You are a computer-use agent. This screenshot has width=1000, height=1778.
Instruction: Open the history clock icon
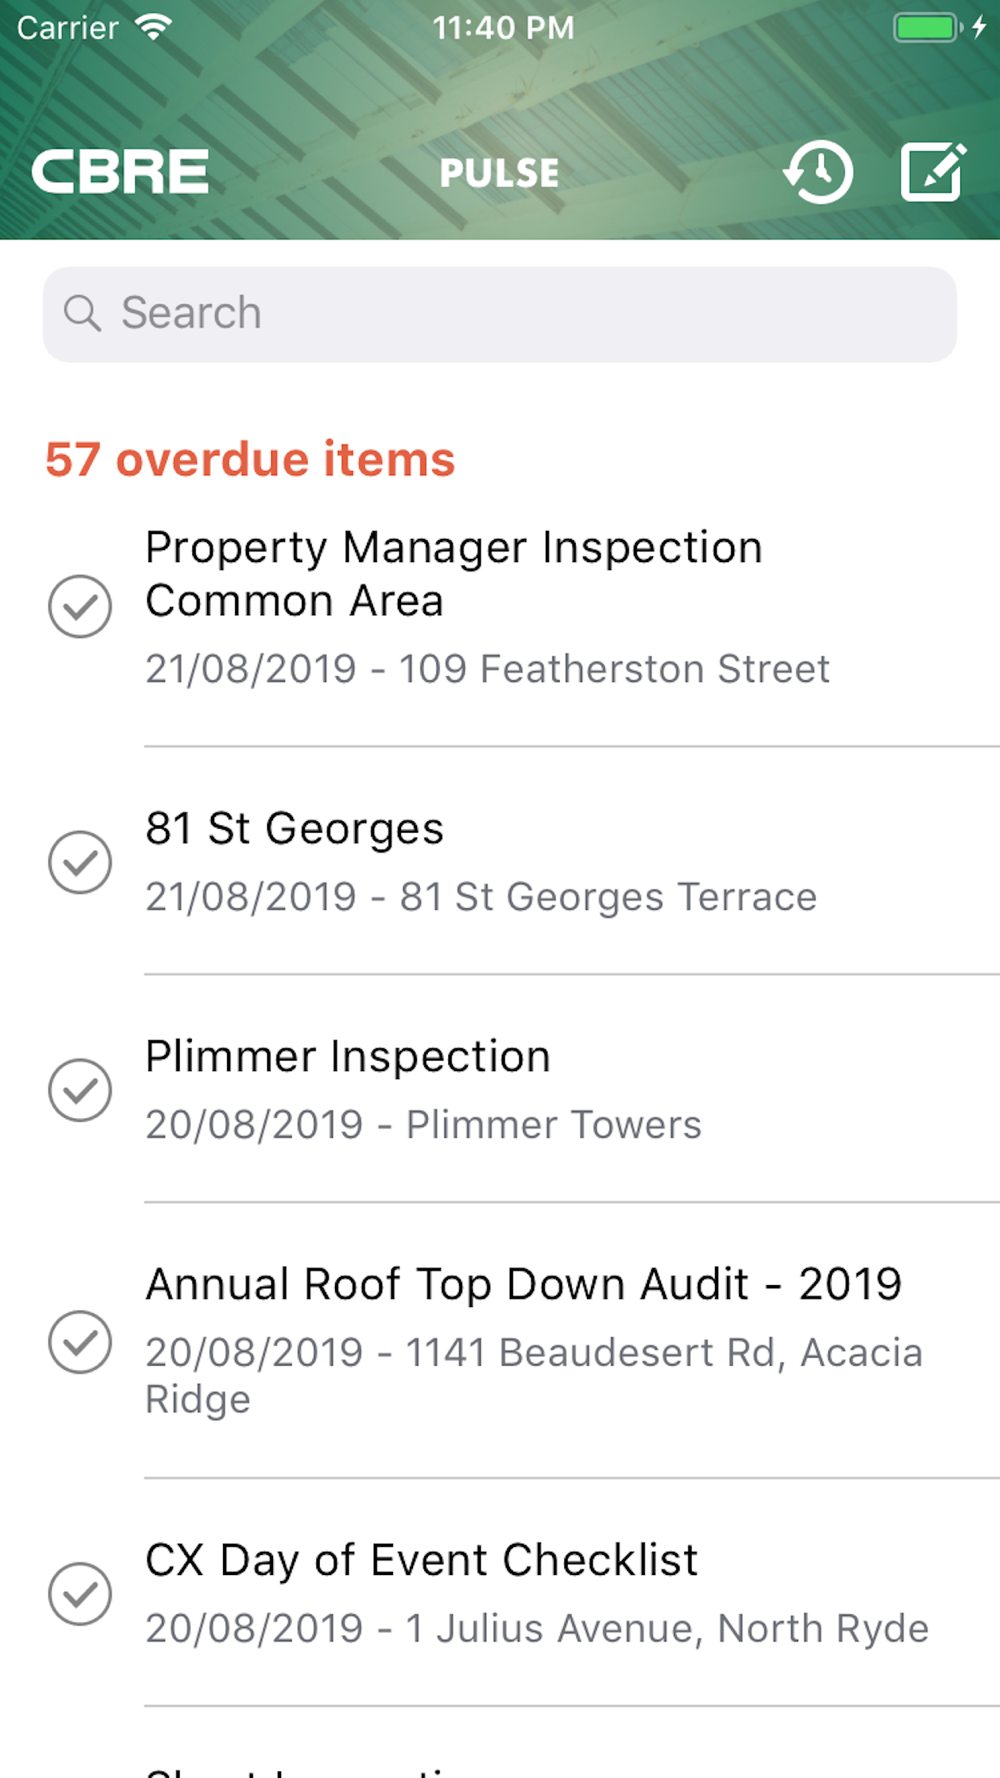pos(818,172)
